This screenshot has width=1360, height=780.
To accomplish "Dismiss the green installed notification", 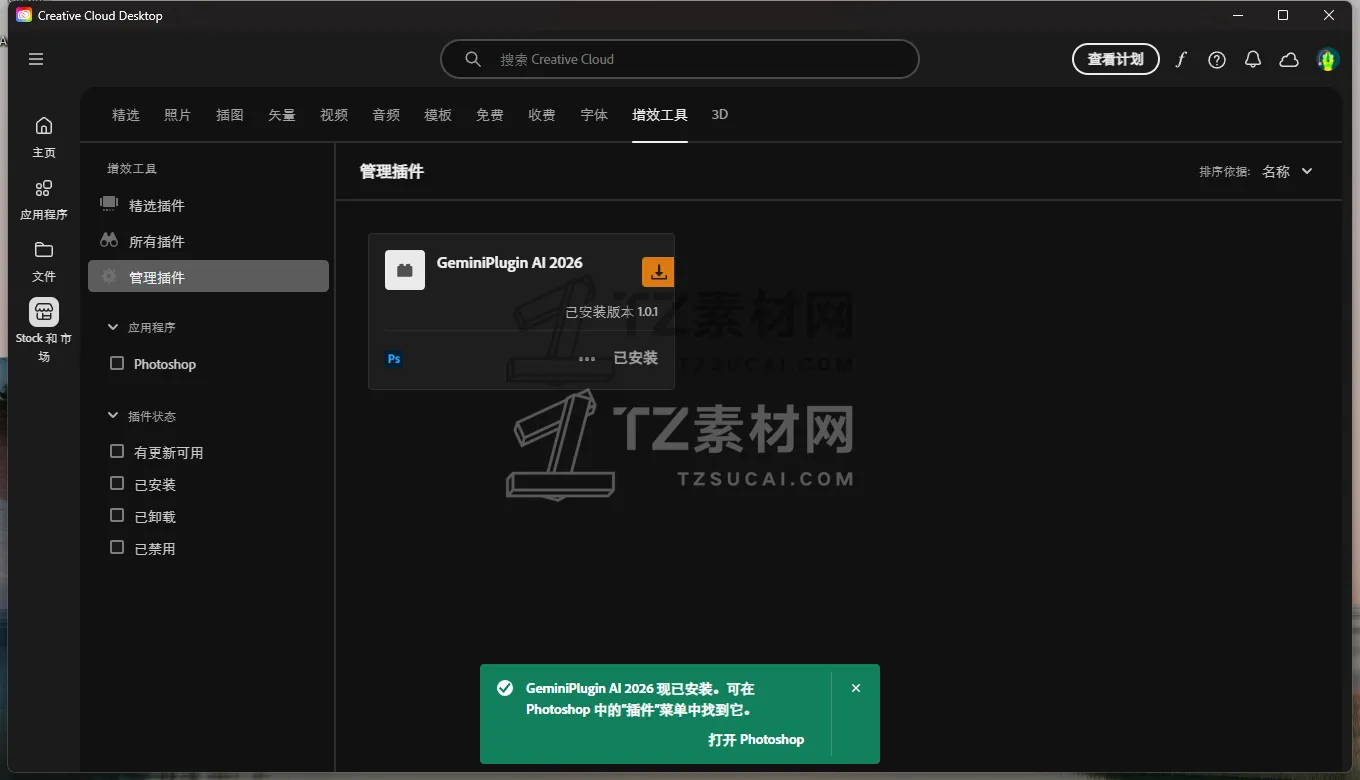I will point(855,688).
